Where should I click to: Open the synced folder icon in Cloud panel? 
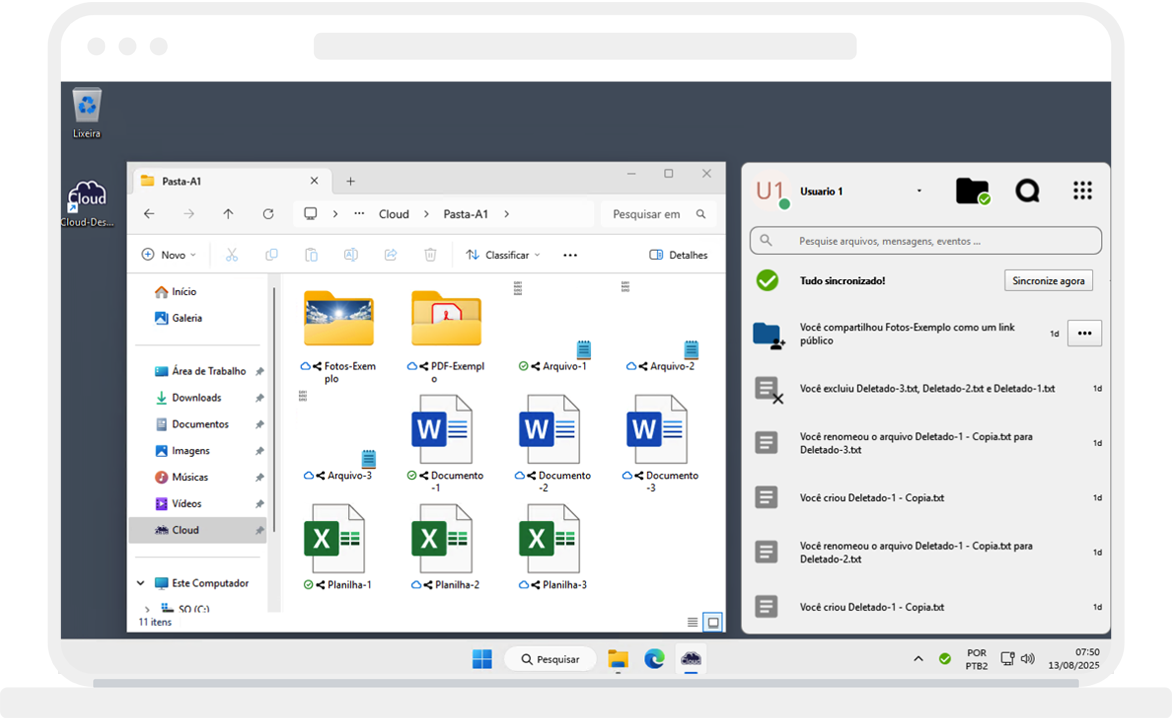(971, 191)
